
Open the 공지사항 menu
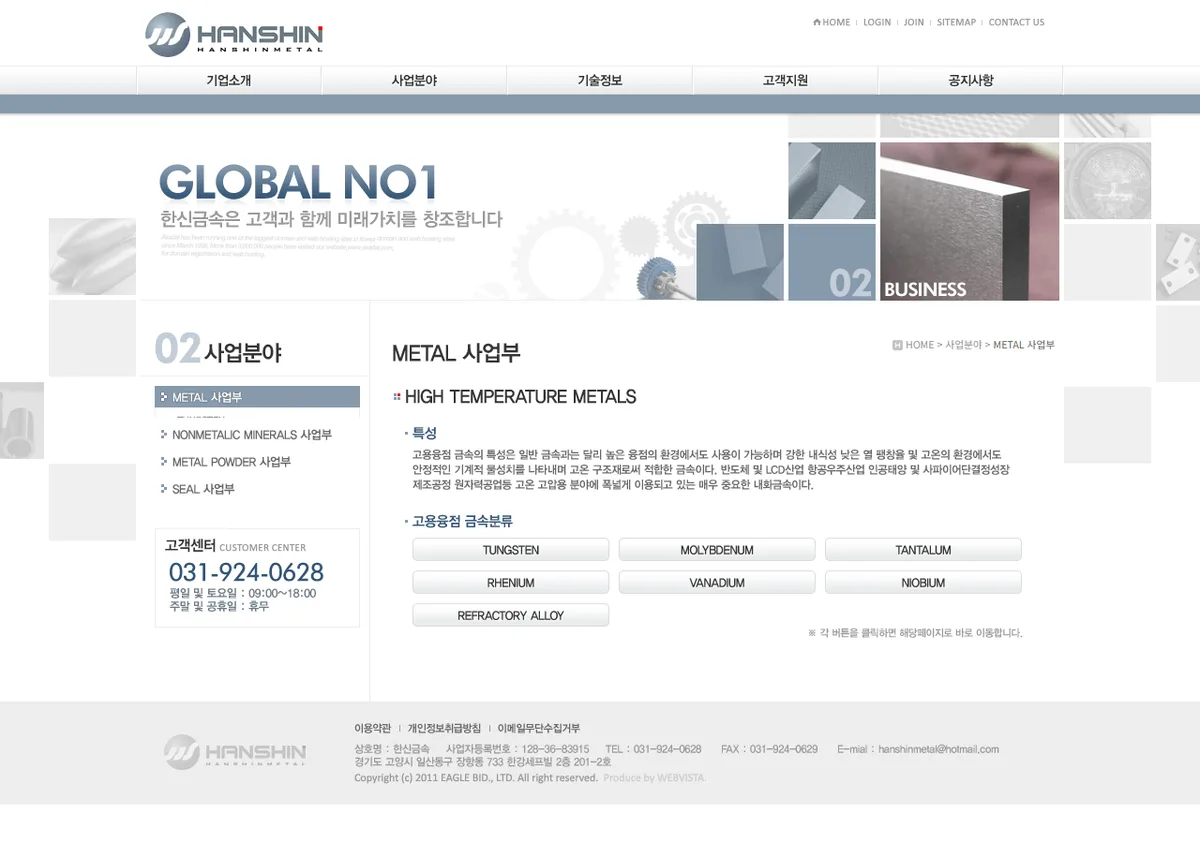click(971, 80)
